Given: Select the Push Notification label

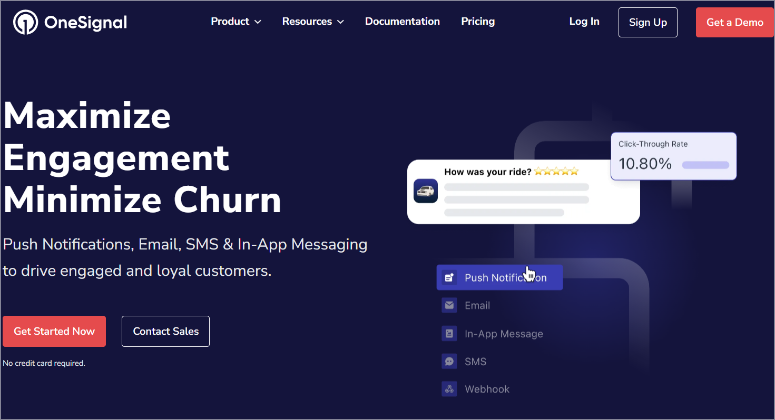Looking at the screenshot, I should [x=505, y=278].
